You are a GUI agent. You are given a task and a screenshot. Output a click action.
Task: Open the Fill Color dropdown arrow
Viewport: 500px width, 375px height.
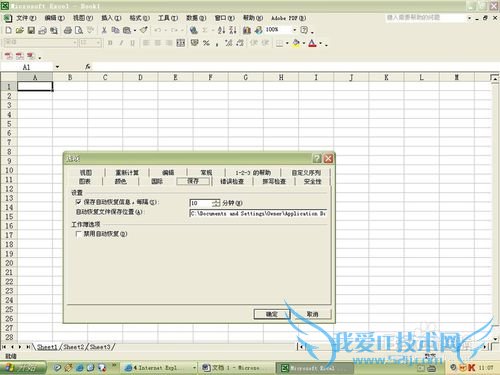tap(304, 43)
